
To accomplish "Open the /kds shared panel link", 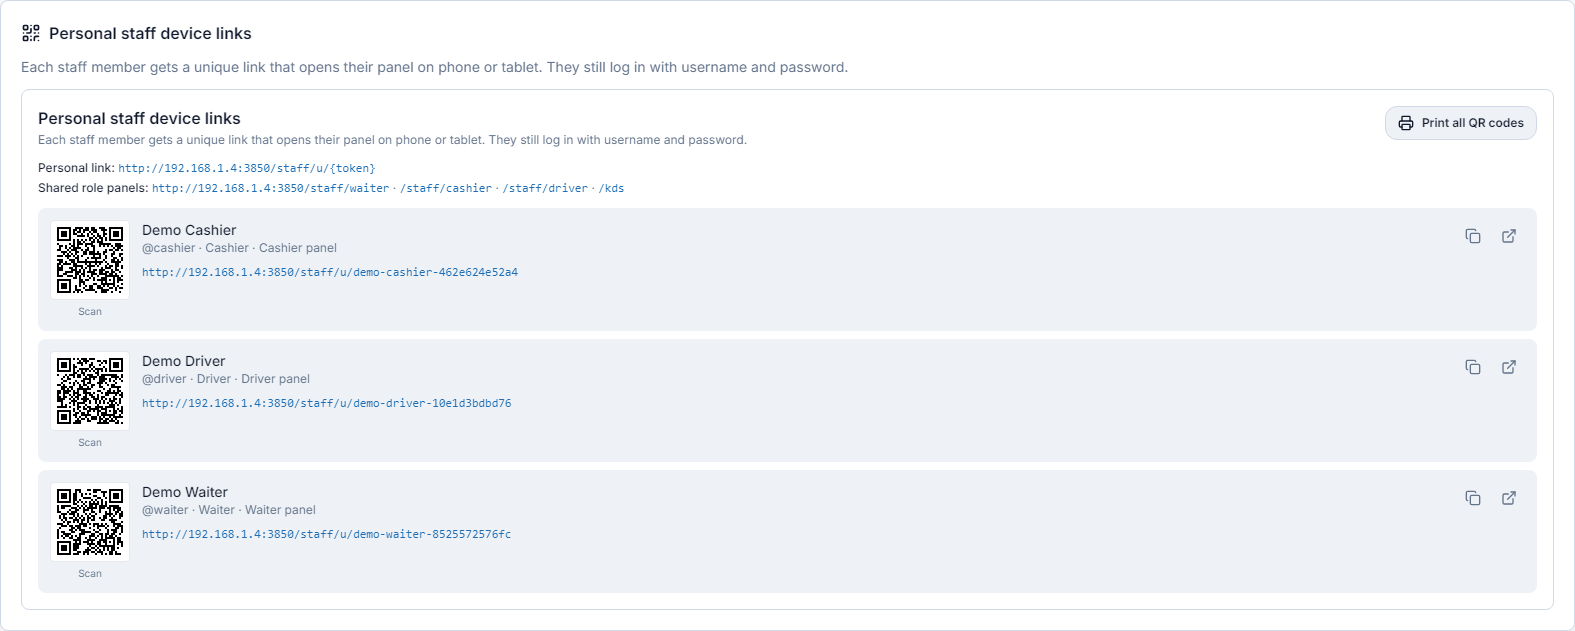I will click(611, 188).
